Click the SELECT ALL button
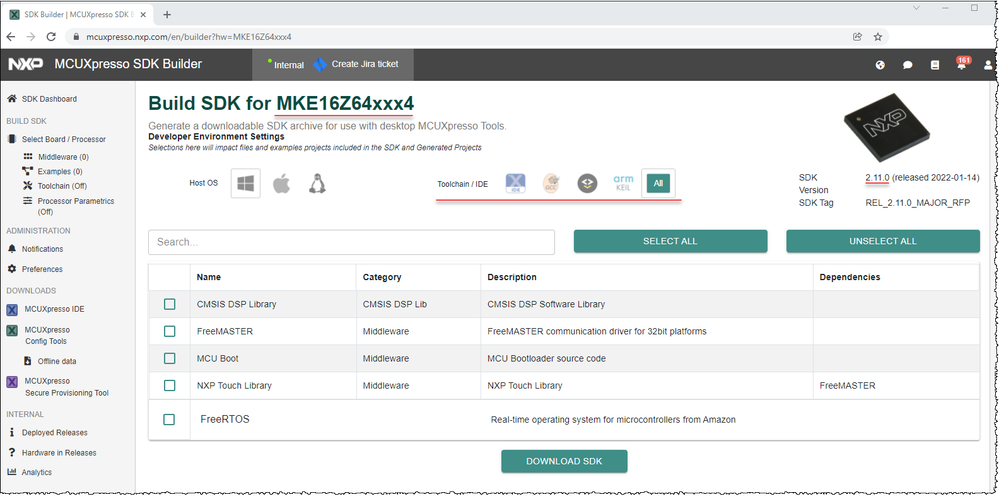This screenshot has width=999, height=496. coord(670,241)
